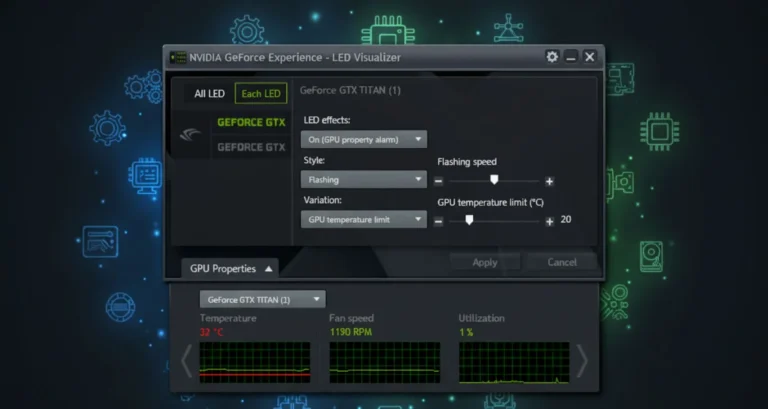The width and height of the screenshot is (768, 409).
Task: Click the NVIDIA claw logo in sidebar
Action: pos(191,134)
